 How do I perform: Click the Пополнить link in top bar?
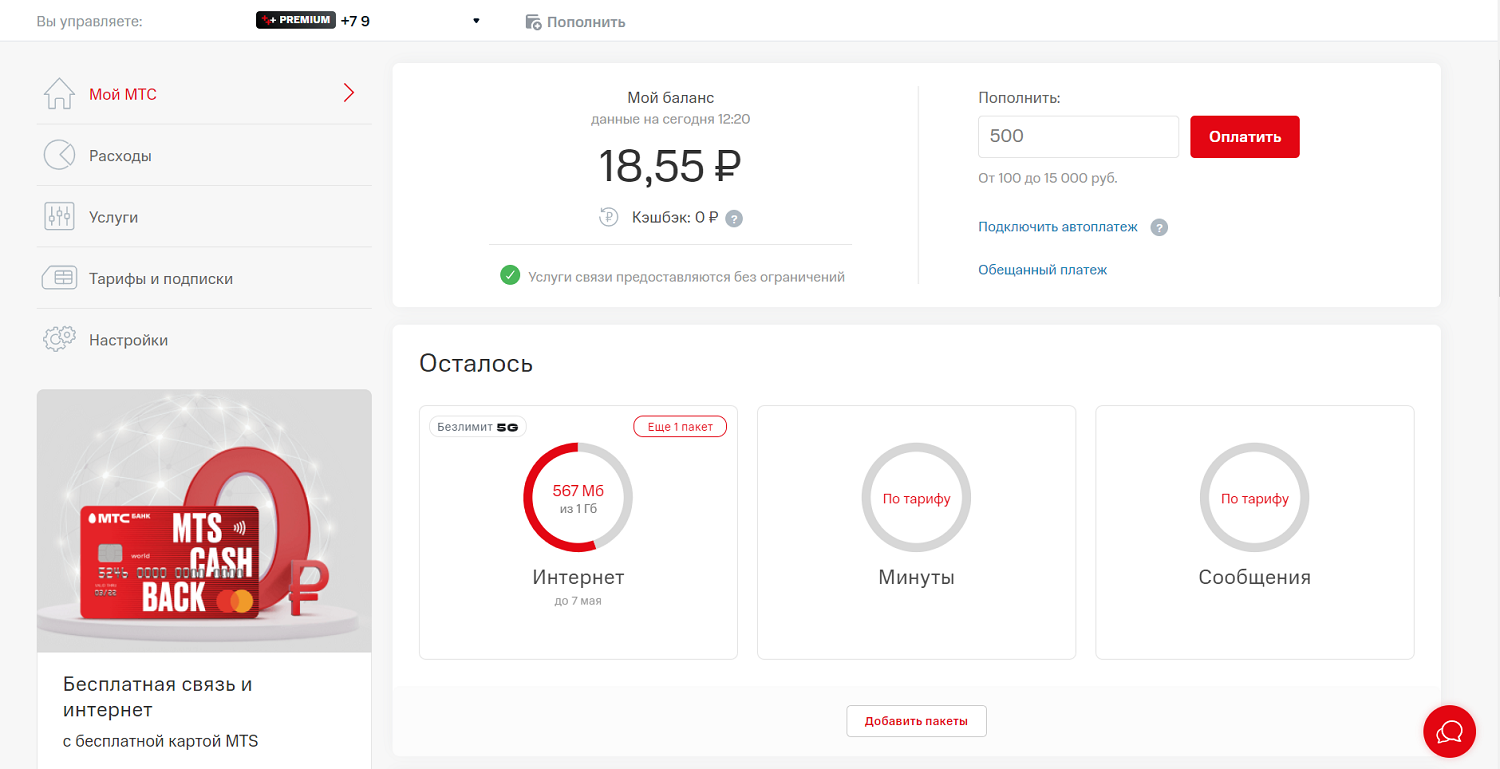point(586,22)
